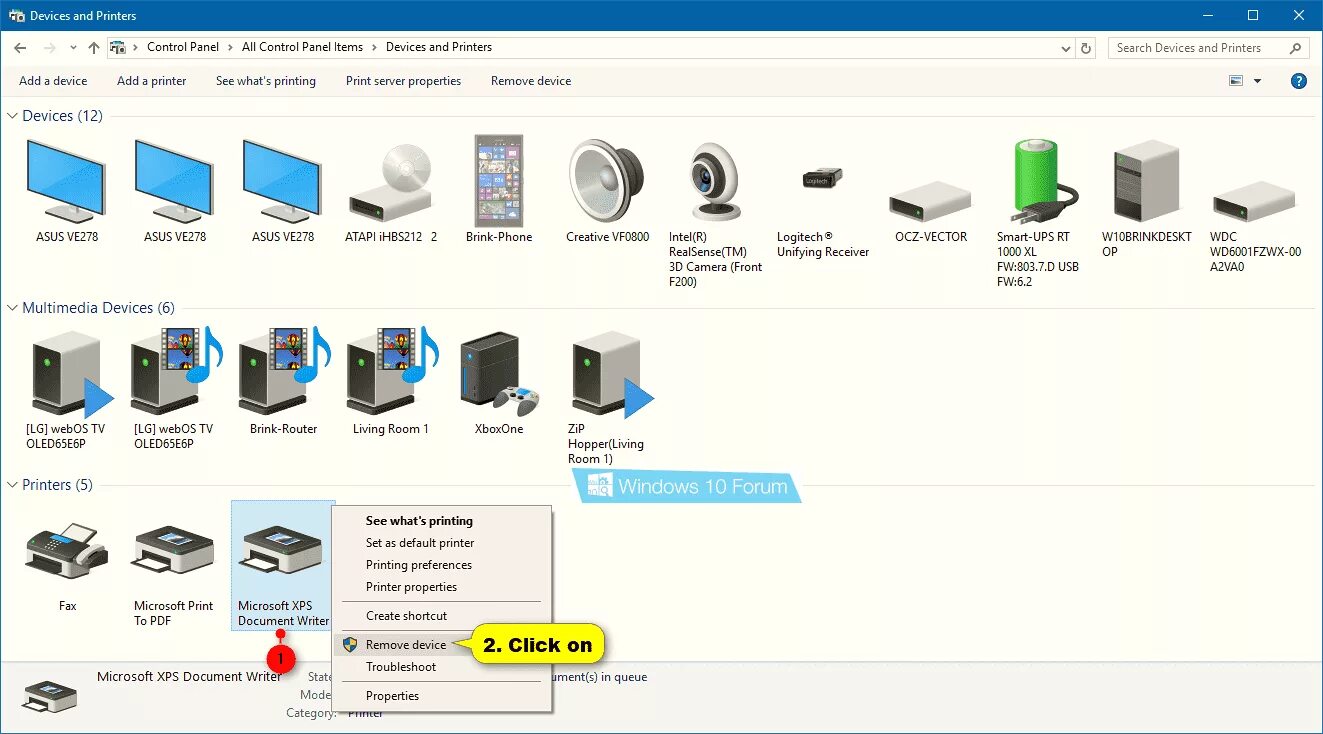Click Print server properties
This screenshot has height=734, width=1323.
[402, 81]
